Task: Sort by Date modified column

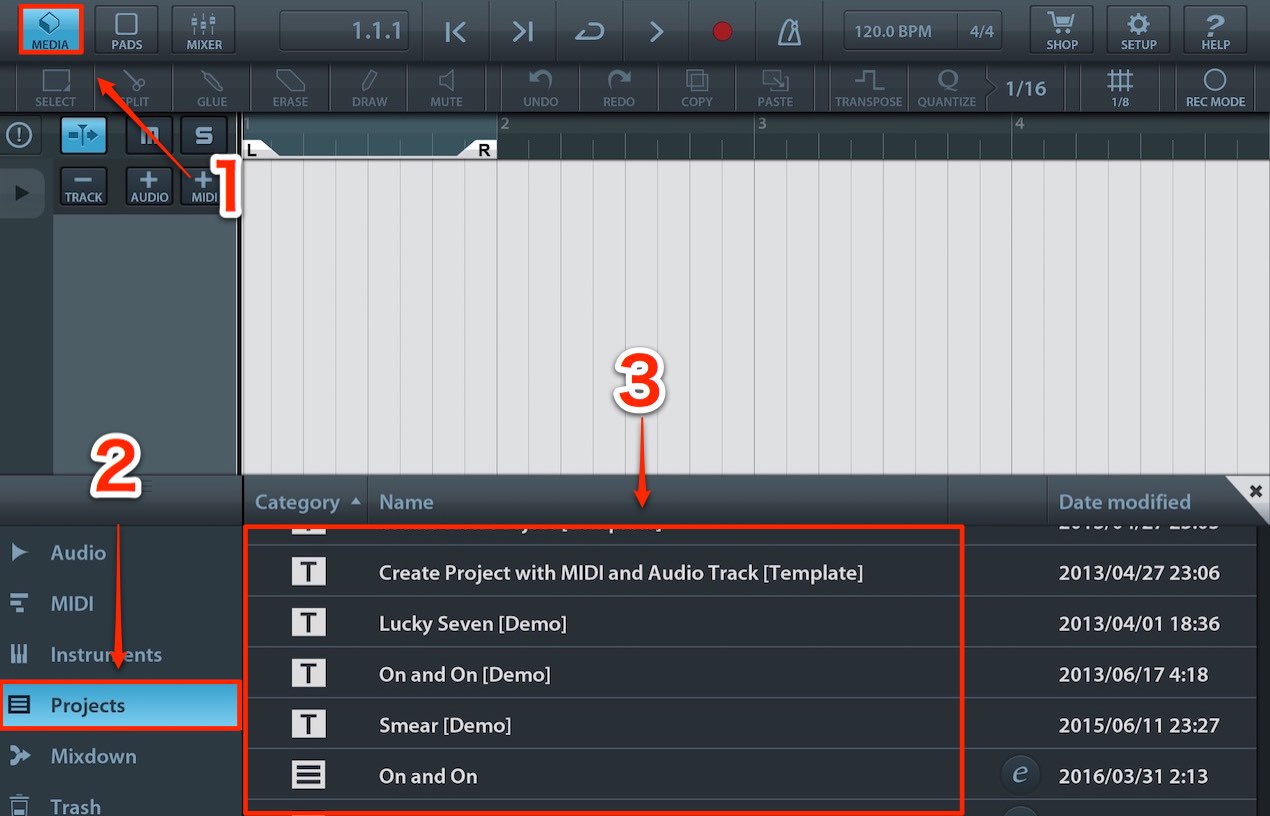Action: coord(1125,502)
